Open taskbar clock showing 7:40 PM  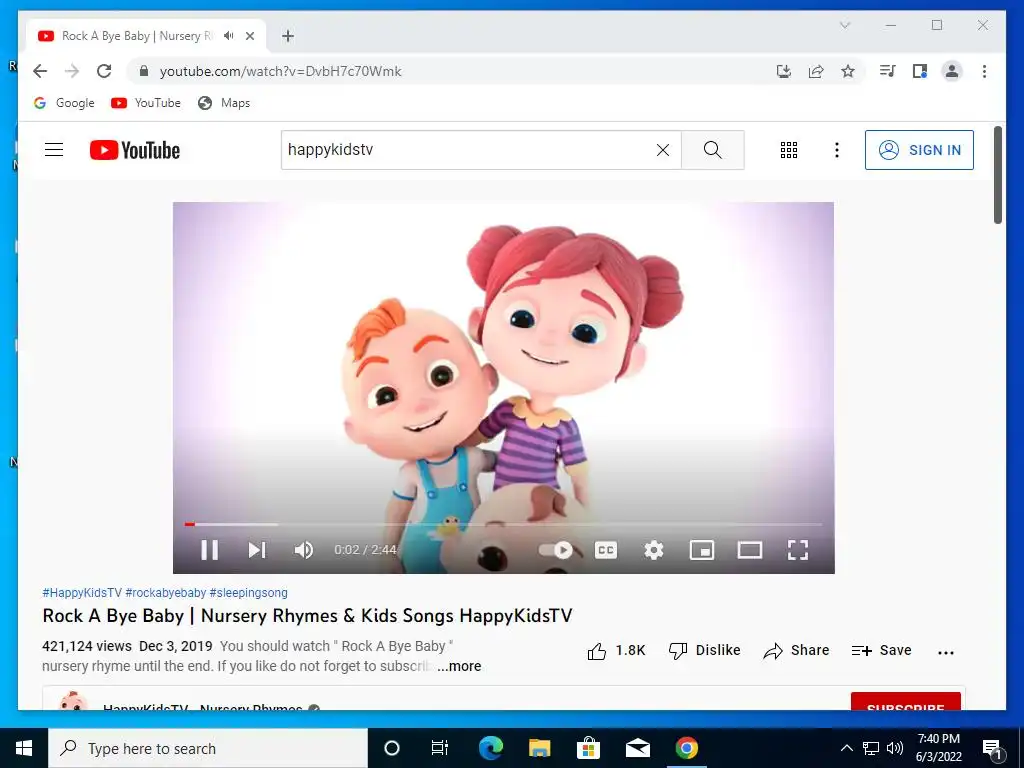938,748
